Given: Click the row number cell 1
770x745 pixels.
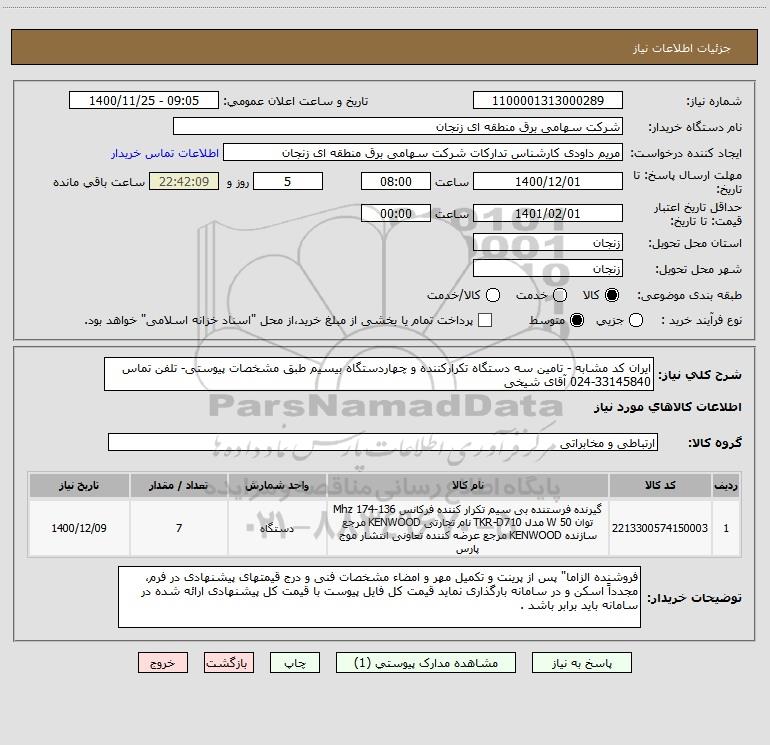Looking at the screenshot, I should 726,528.
